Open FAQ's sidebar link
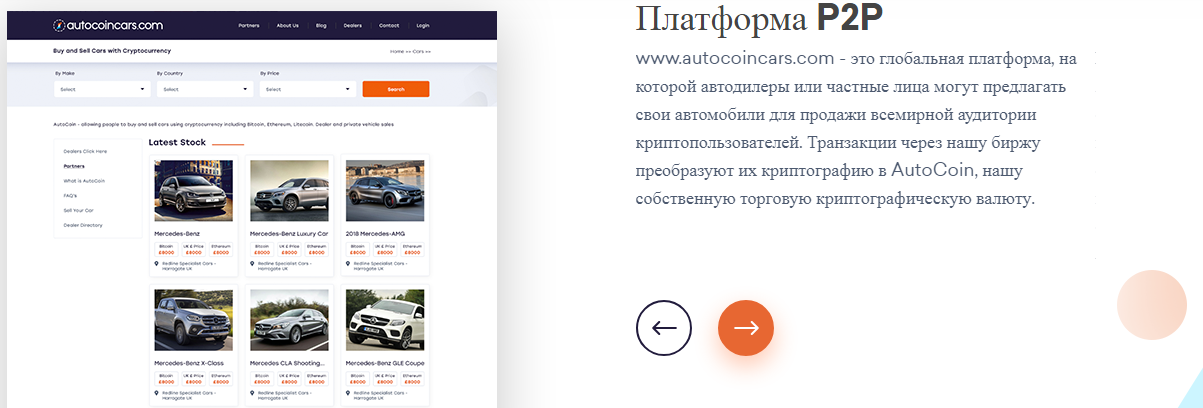 tap(70, 196)
